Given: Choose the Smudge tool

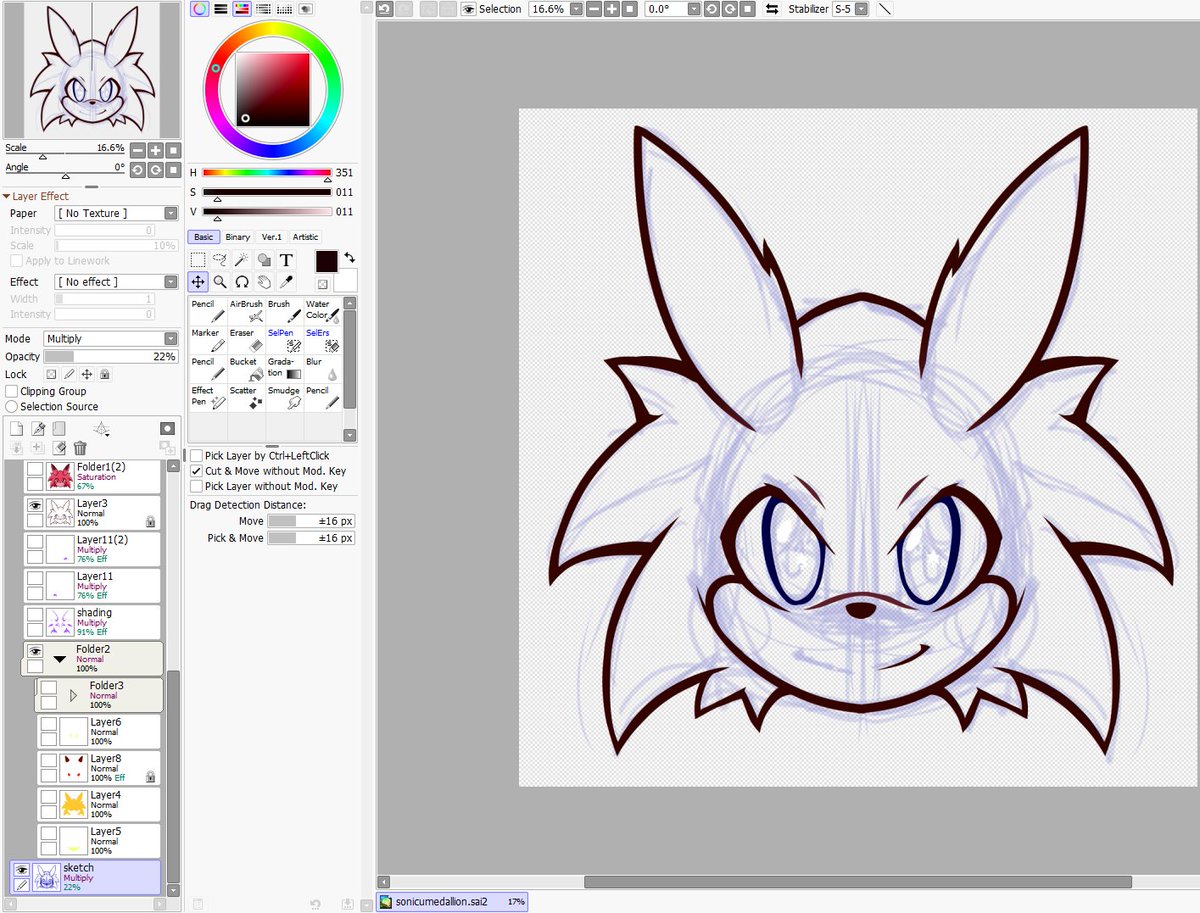Looking at the screenshot, I should click(x=284, y=397).
